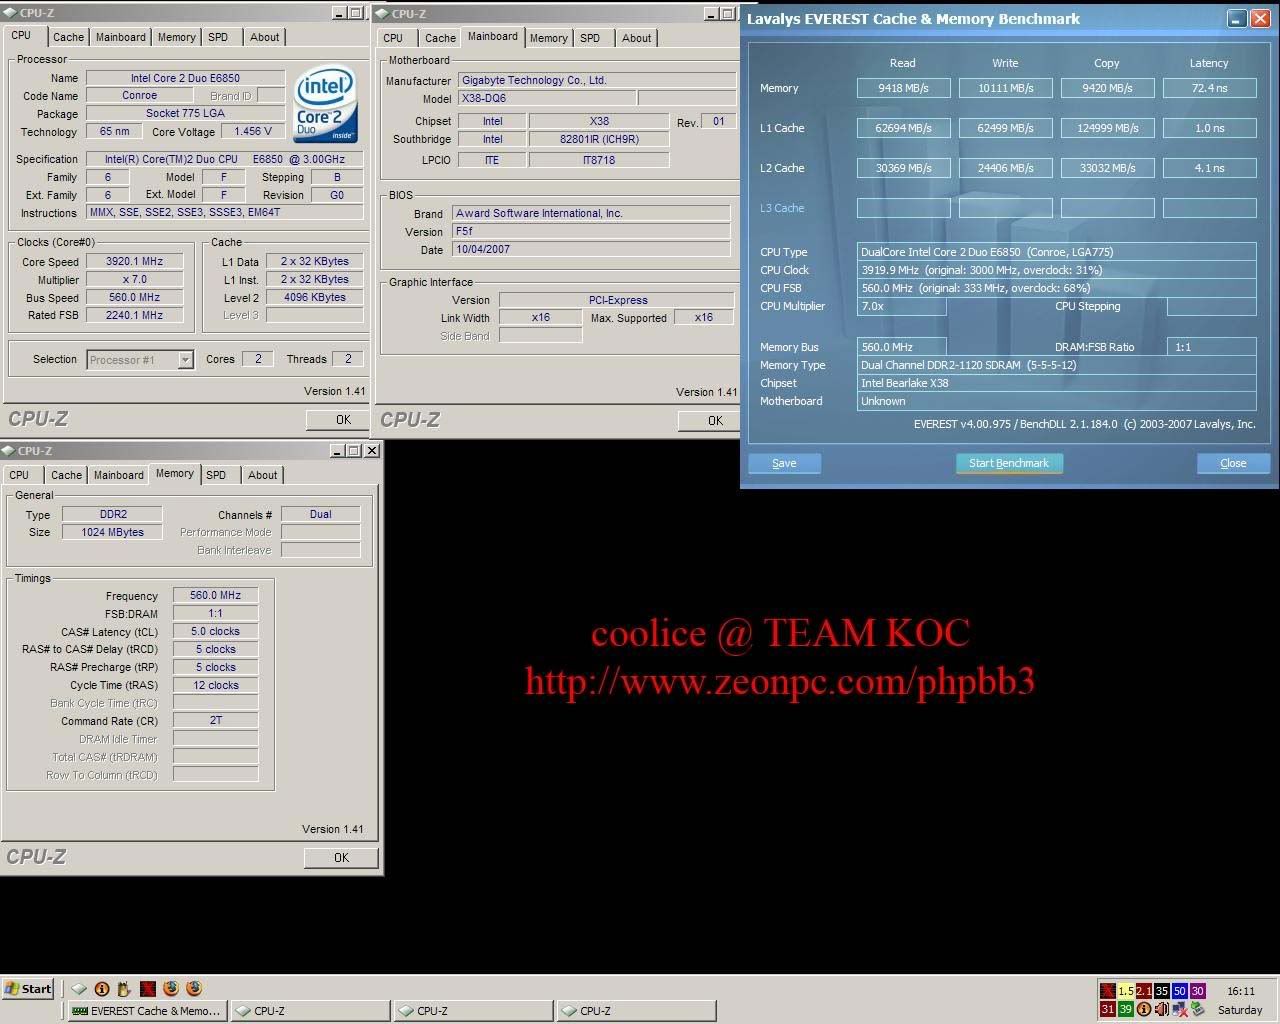Open Memory tab in CPU window
The image size is (1280, 1024).
click(x=176, y=37)
